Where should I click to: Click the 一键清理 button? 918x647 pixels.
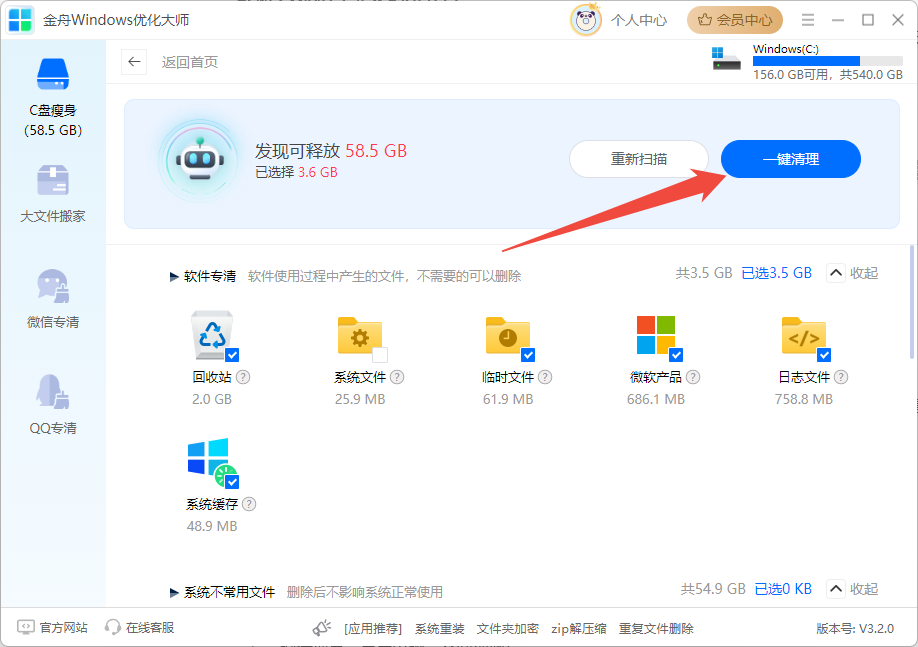point(790,159)
